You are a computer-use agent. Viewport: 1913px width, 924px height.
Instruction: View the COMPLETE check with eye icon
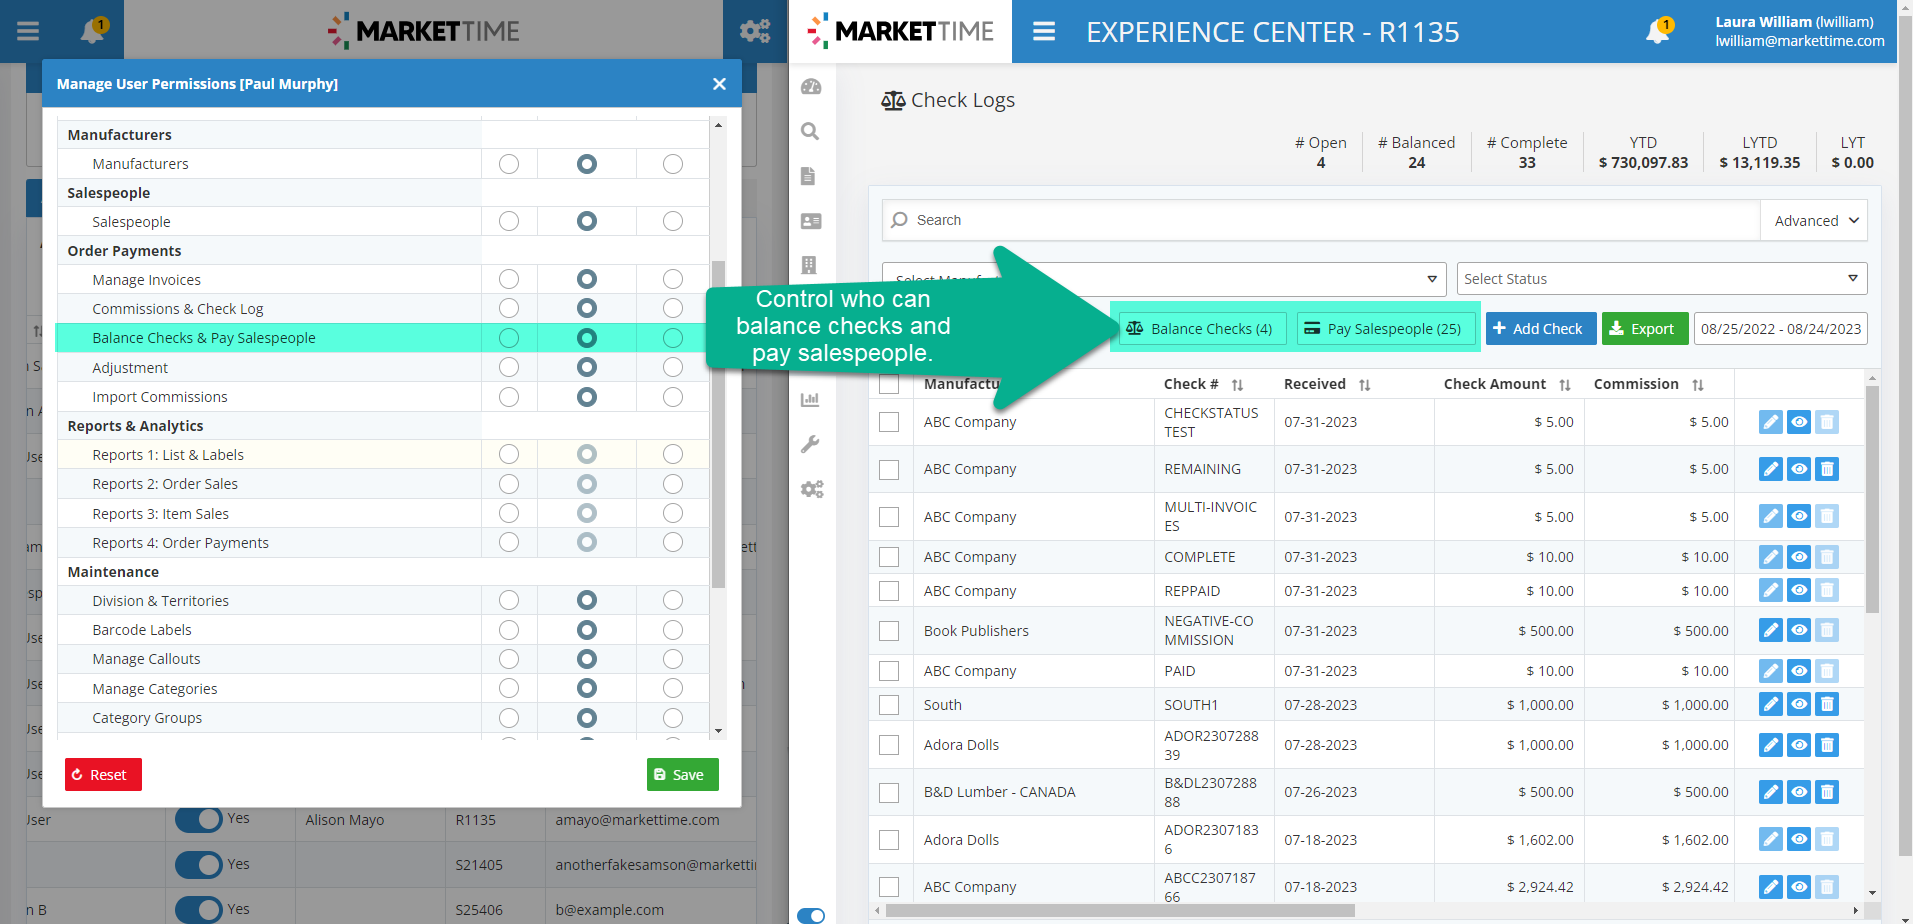click(1798, 557)
